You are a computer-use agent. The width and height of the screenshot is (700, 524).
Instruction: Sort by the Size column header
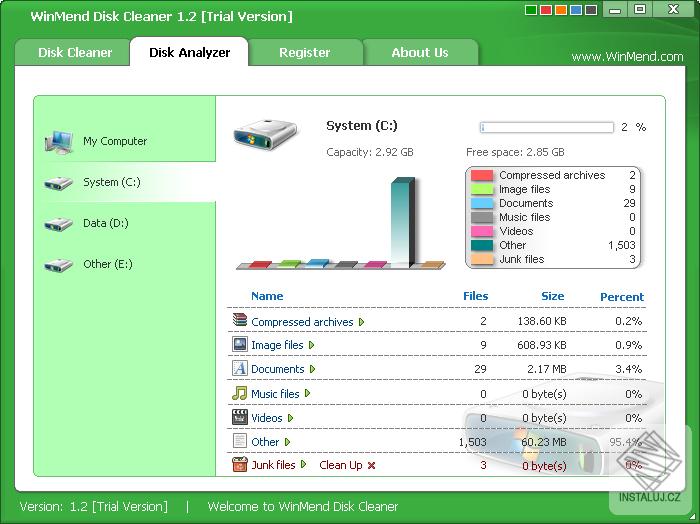click(553, 296)
